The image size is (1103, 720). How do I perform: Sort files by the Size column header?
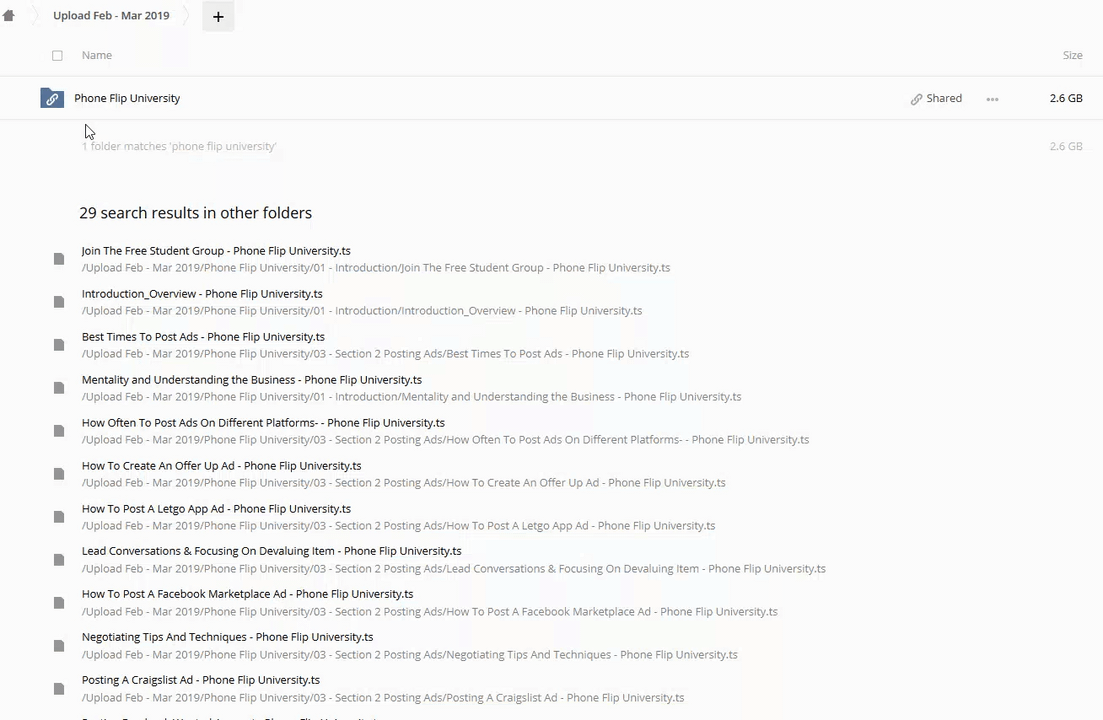pyautogui.click(x=1072, y=55)
